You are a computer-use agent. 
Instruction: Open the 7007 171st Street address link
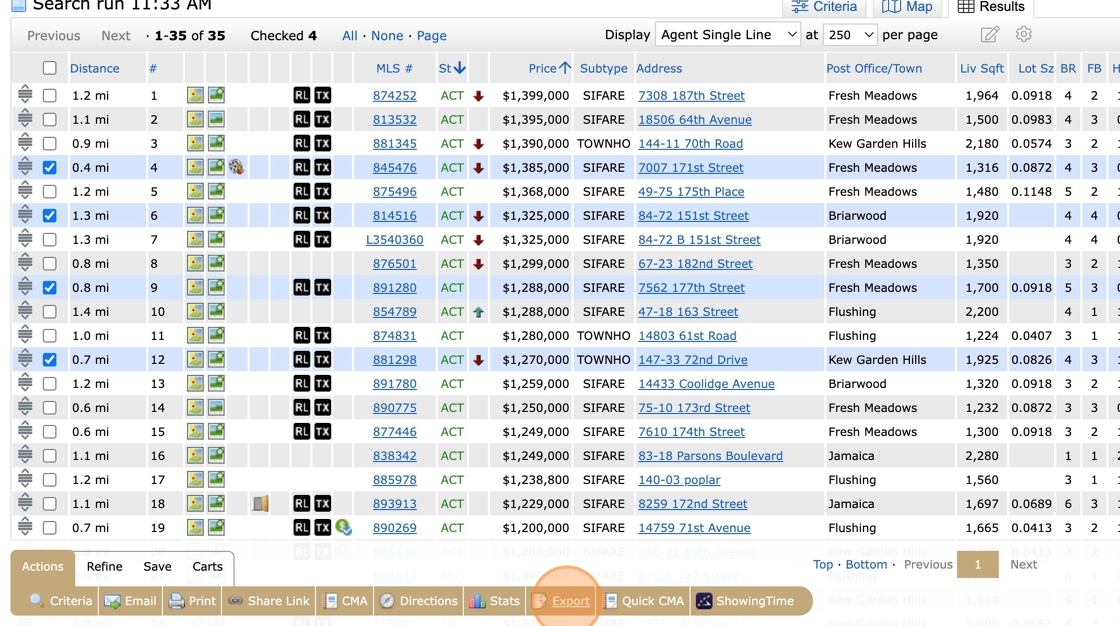click(x=690, y=168)
